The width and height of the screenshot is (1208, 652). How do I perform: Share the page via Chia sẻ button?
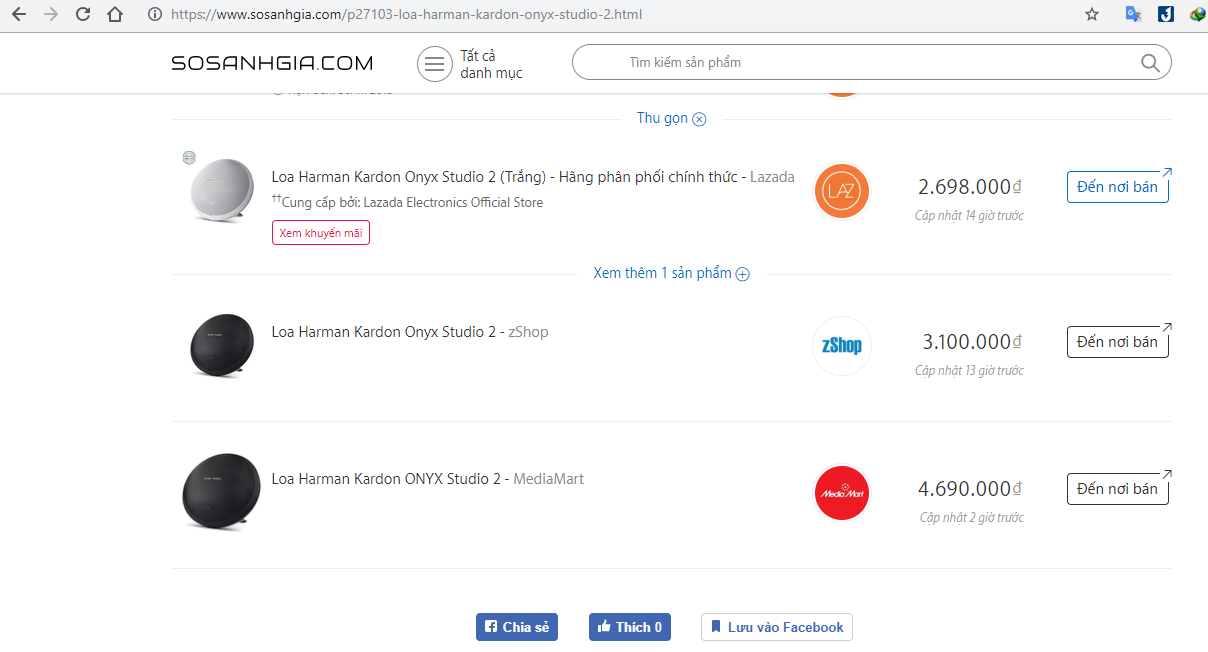(517, 627)
